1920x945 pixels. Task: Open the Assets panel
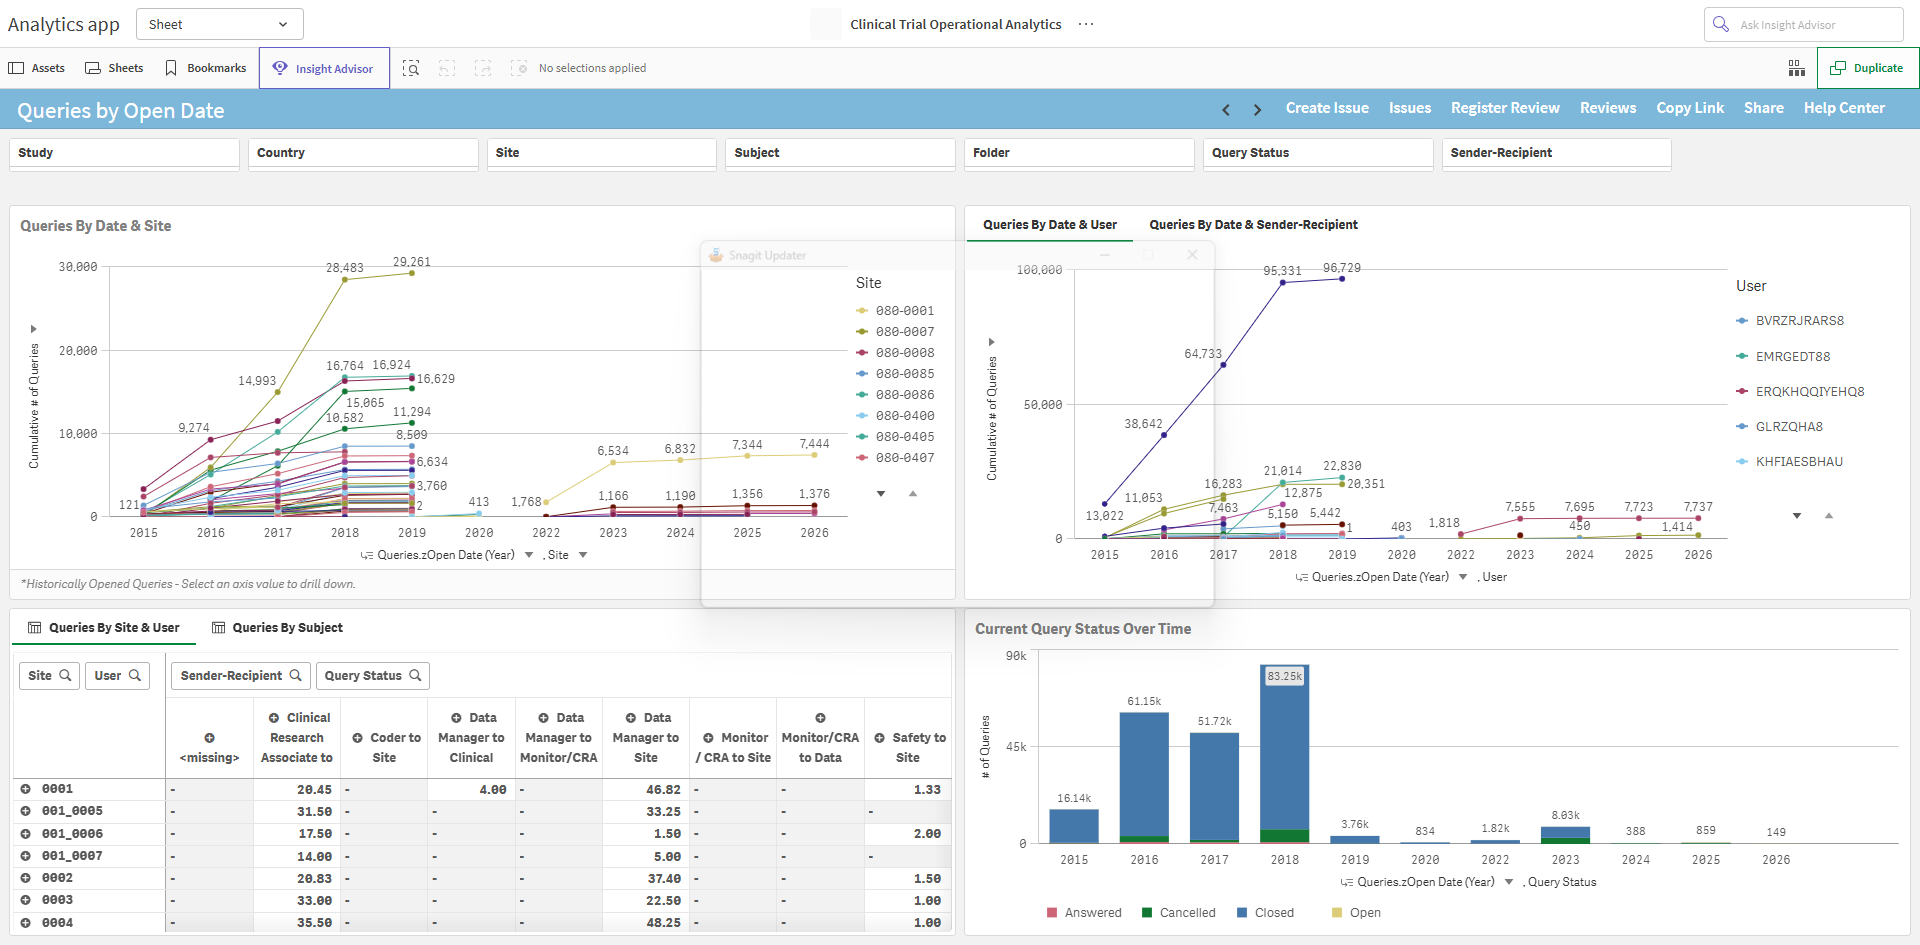coord(37,68)
